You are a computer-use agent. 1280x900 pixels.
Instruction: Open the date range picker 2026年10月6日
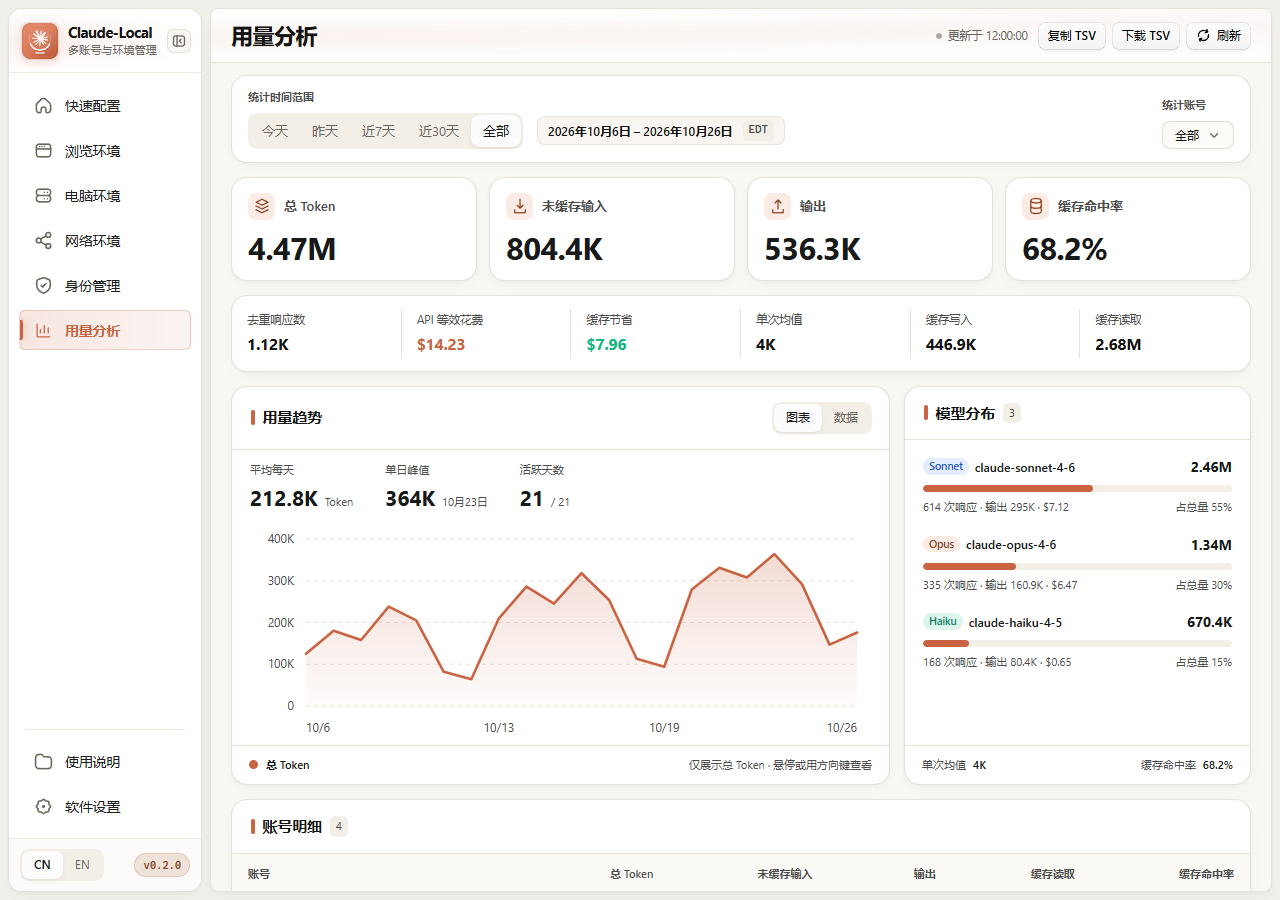[661, 131]
